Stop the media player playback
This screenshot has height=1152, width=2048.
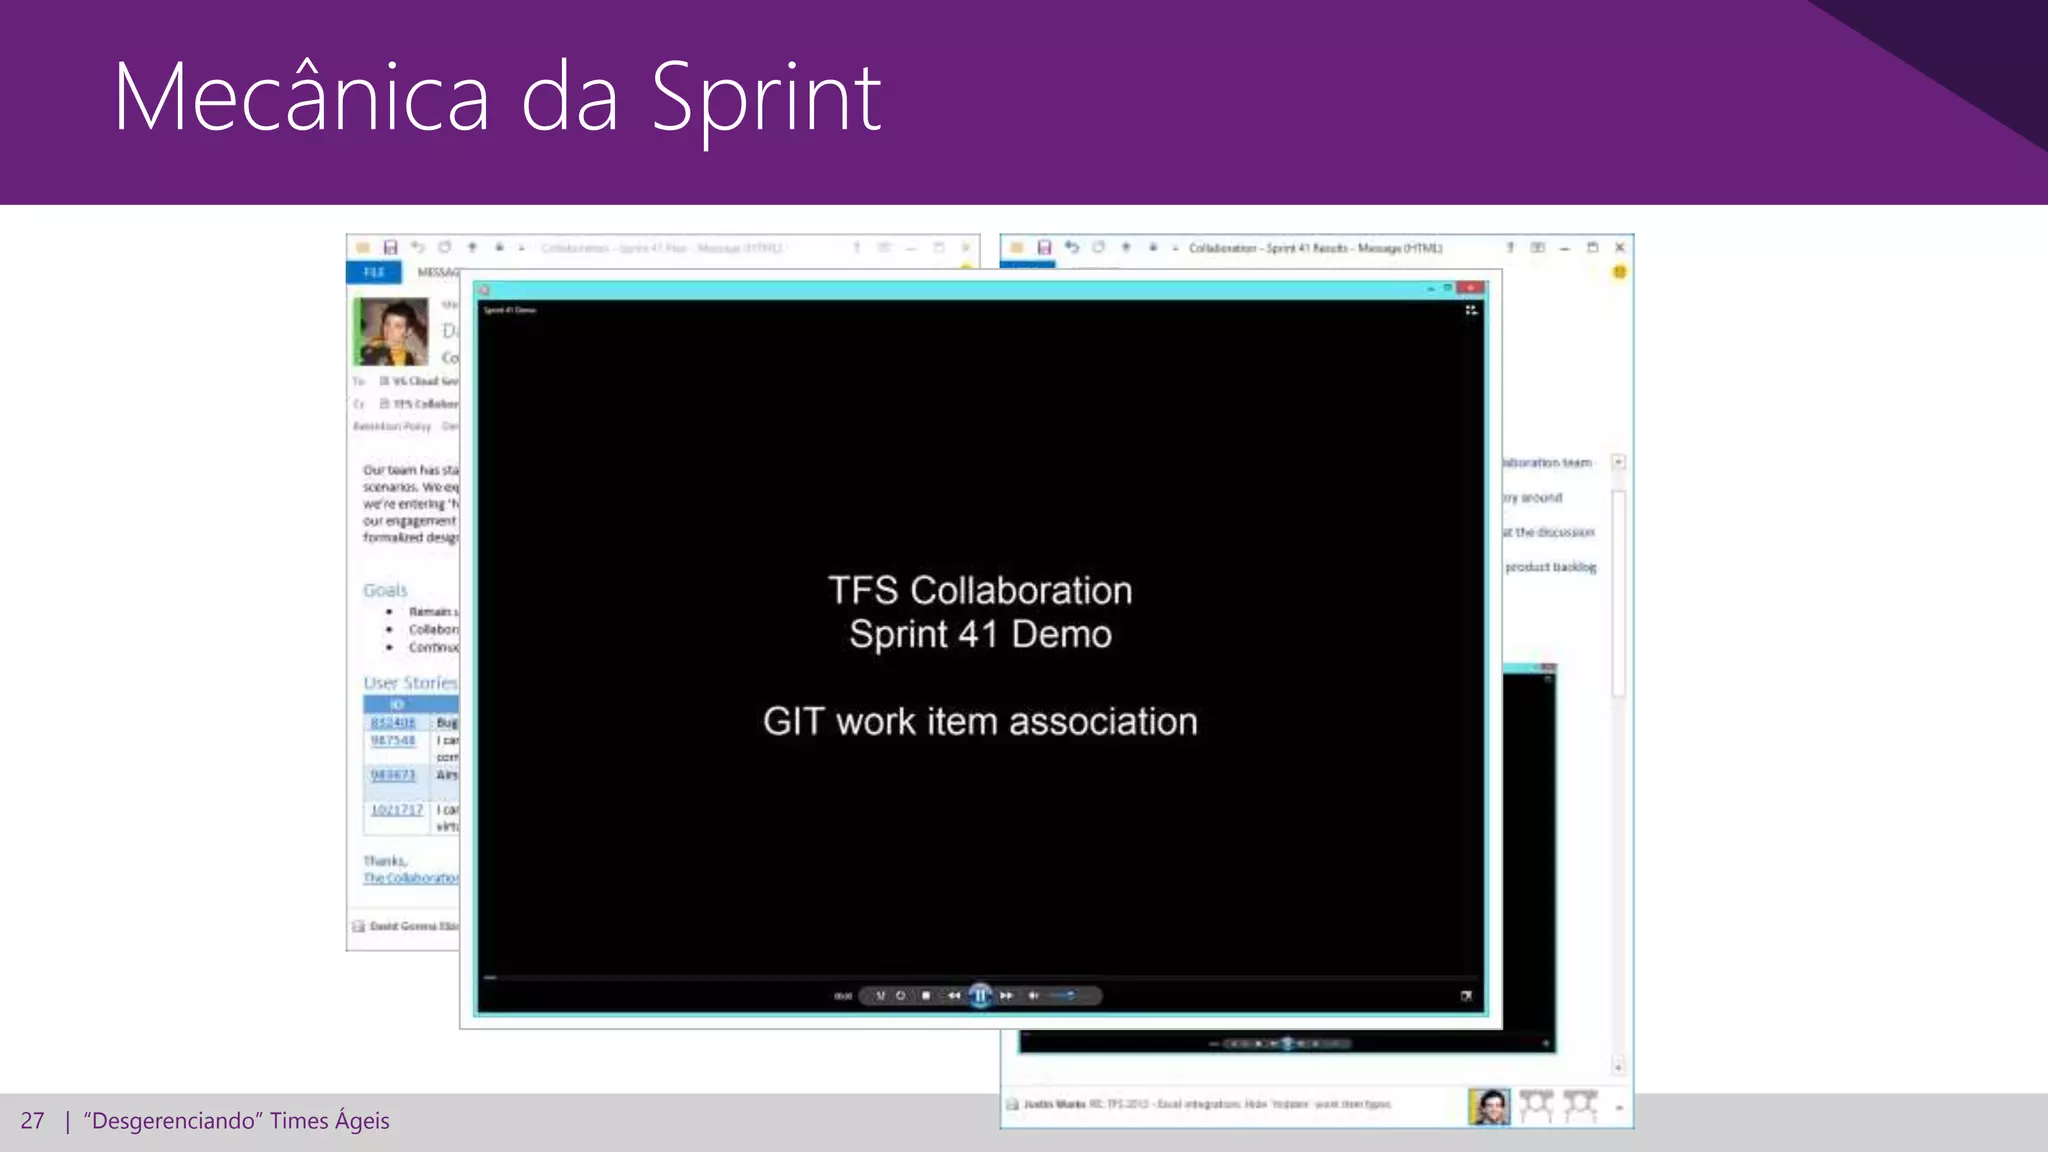pyautogui.click(x=926, y=995)
